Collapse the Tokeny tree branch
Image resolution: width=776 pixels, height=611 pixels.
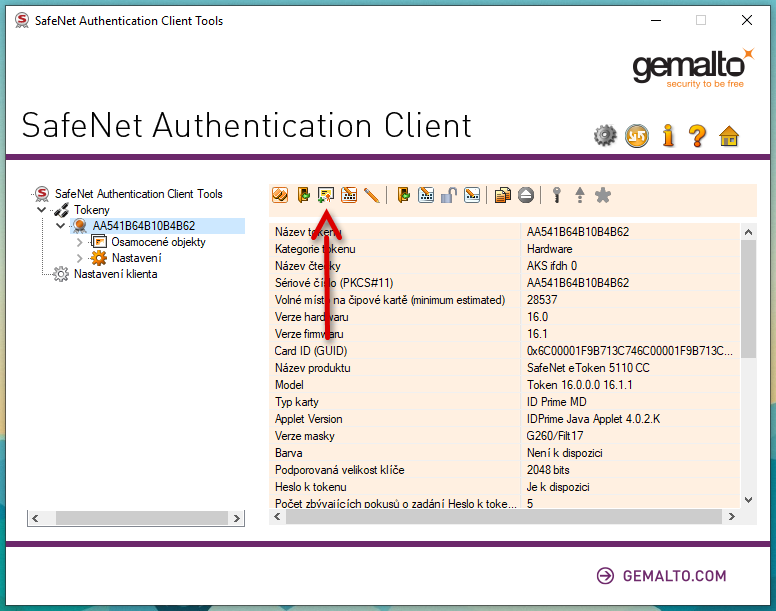[42, 210]
